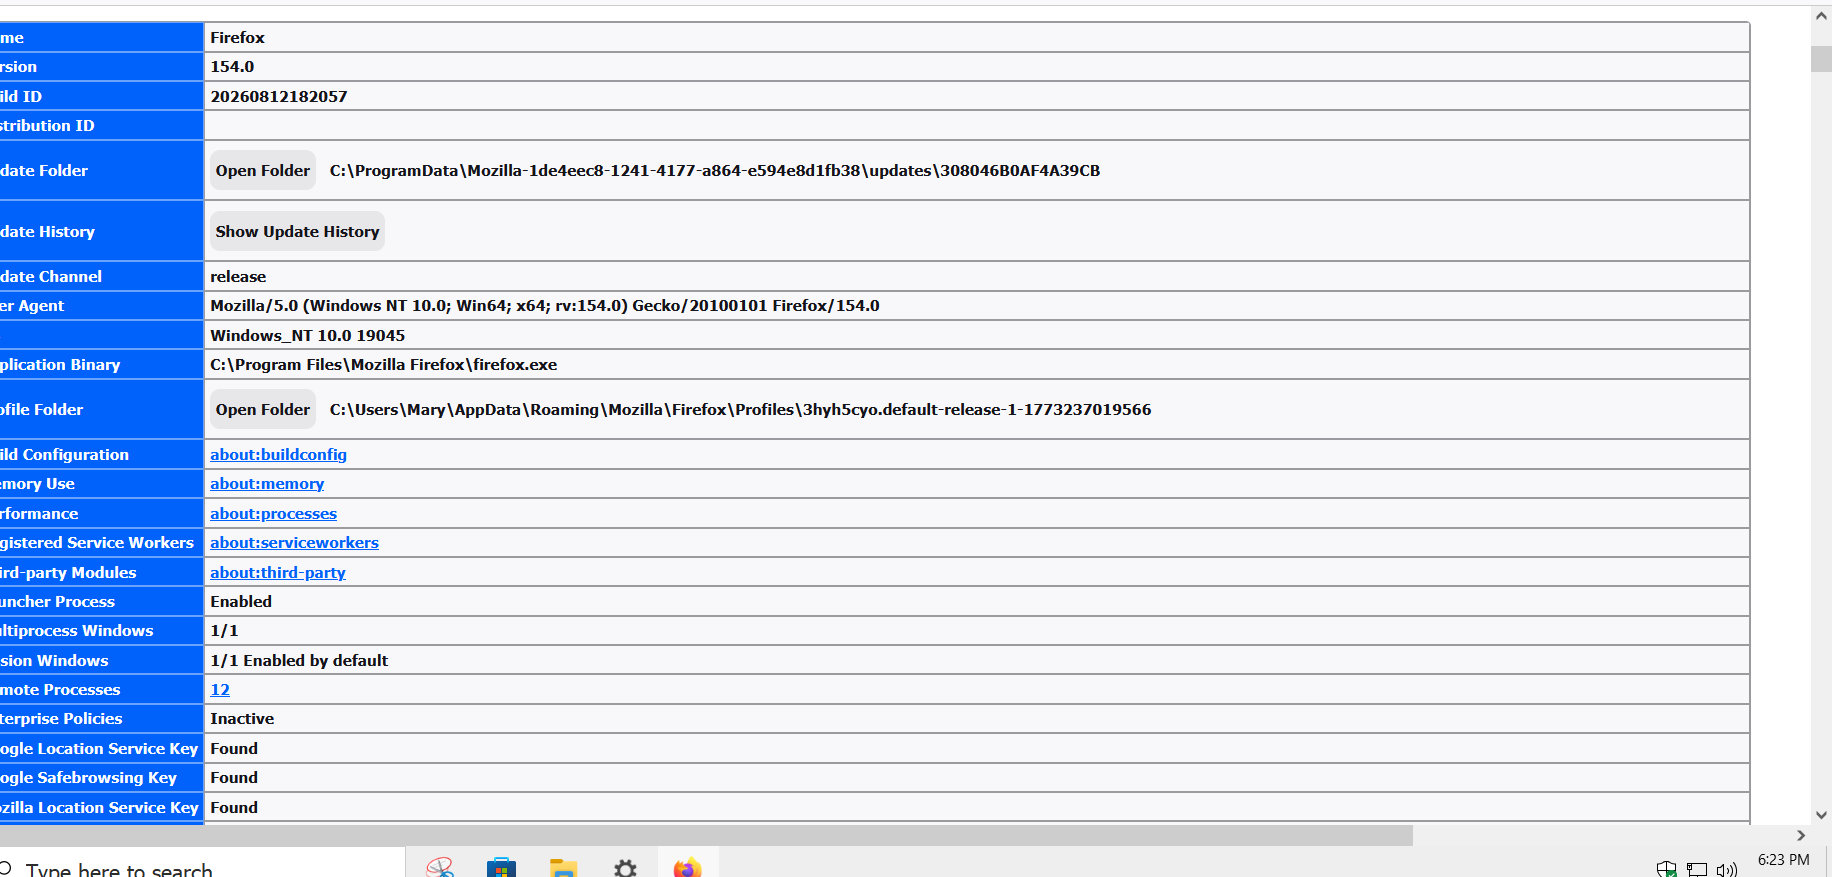Click the Remote Processes row header
1832x877 pixels.
[x=101, y=690]
